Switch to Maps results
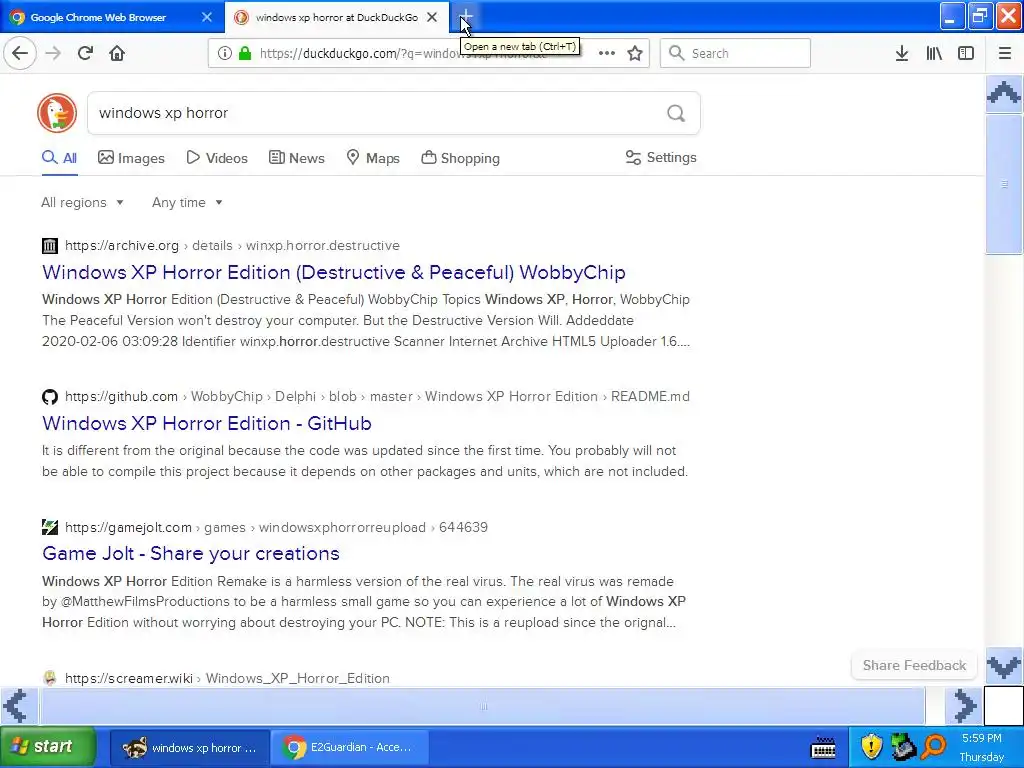This screenshot has width=1024, height=768. (373, 158)
